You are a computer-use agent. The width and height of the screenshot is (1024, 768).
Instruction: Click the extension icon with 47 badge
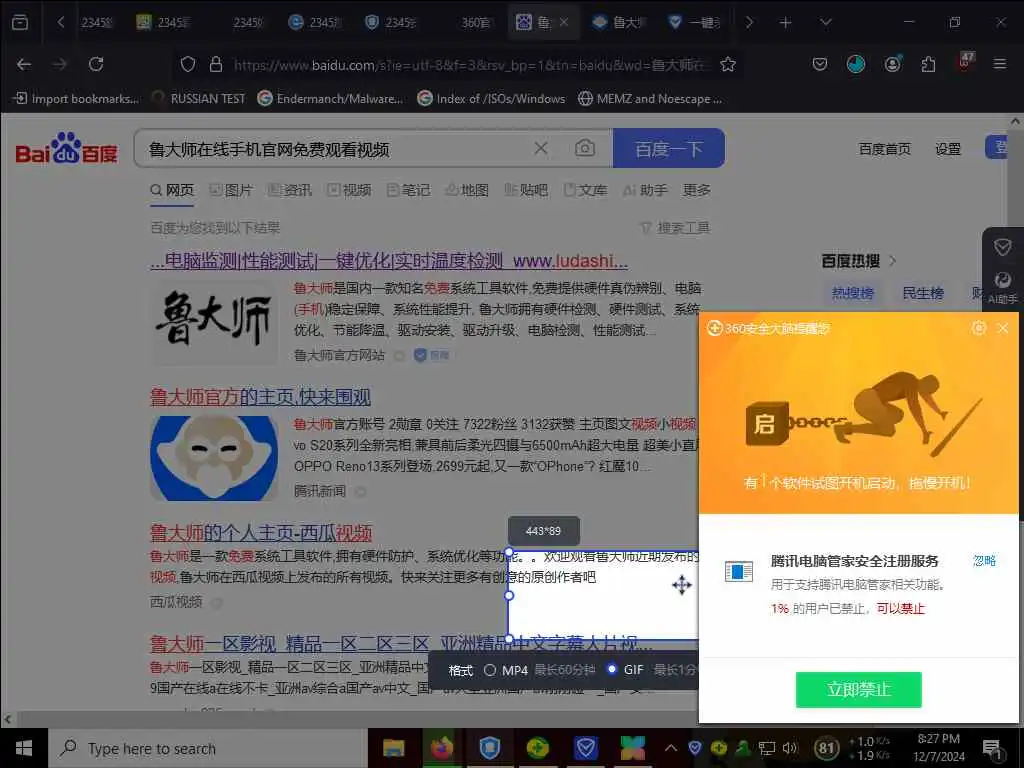point(965,62)
